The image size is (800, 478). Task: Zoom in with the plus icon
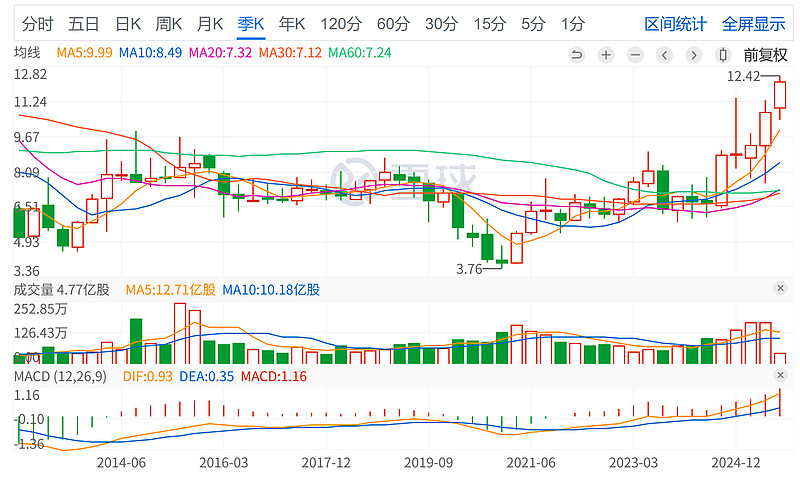[606, 55]
